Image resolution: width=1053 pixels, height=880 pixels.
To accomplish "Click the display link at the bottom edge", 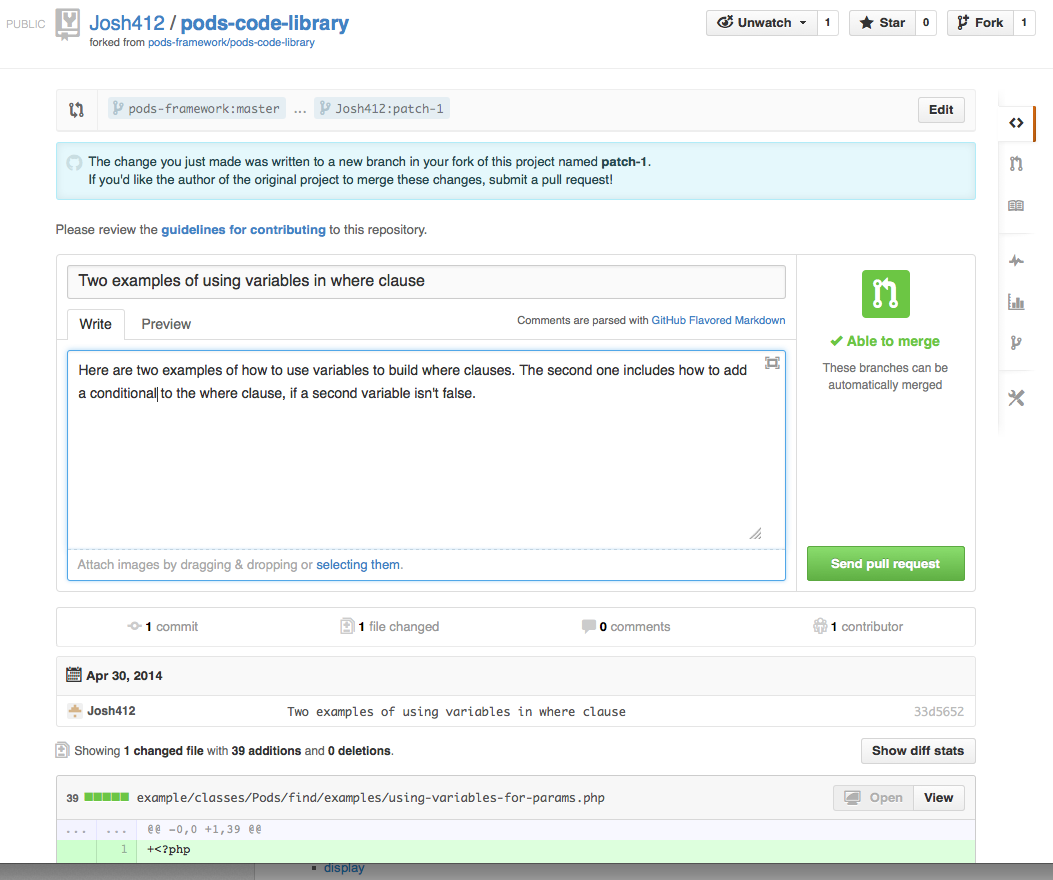I will pyautogui.click(x=344, y=867).
